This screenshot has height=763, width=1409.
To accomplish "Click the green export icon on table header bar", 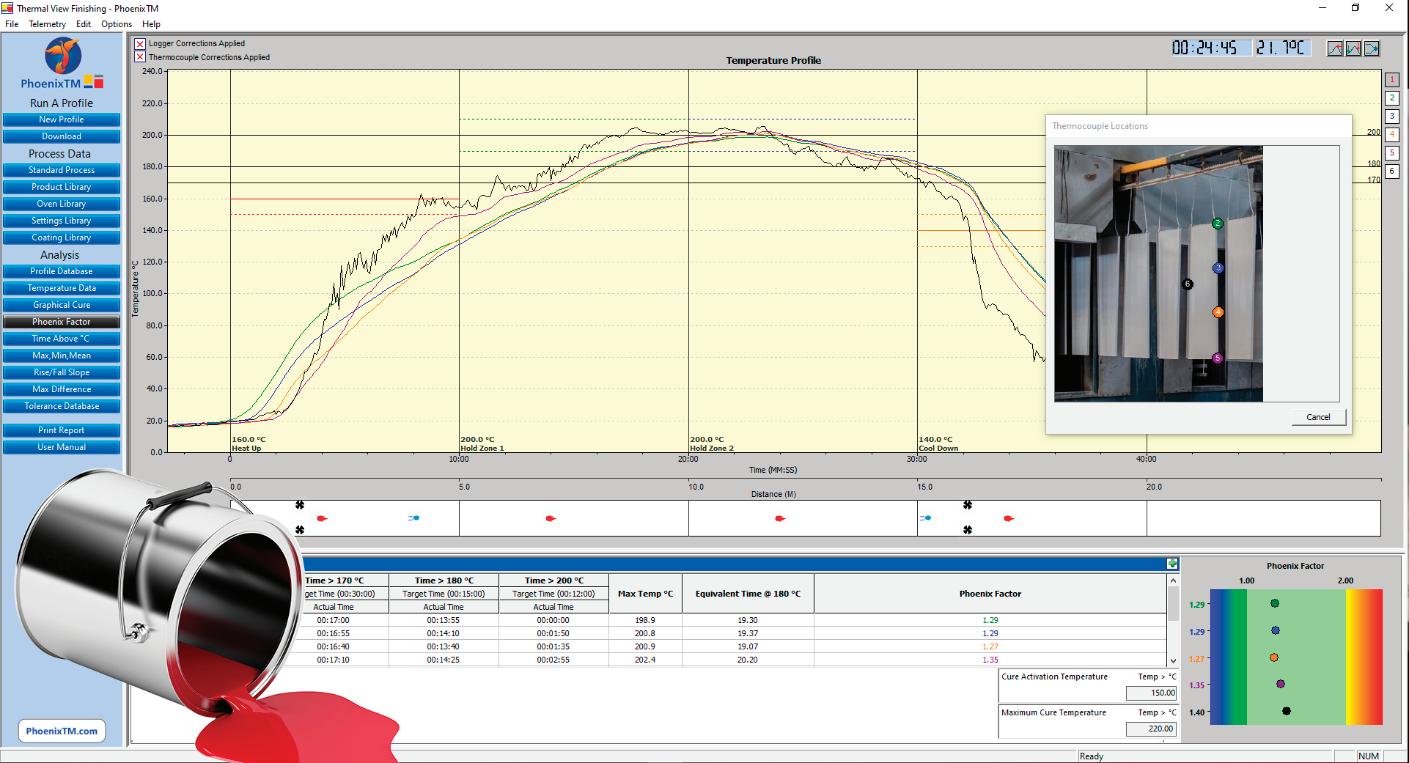I will (1172, 564).
